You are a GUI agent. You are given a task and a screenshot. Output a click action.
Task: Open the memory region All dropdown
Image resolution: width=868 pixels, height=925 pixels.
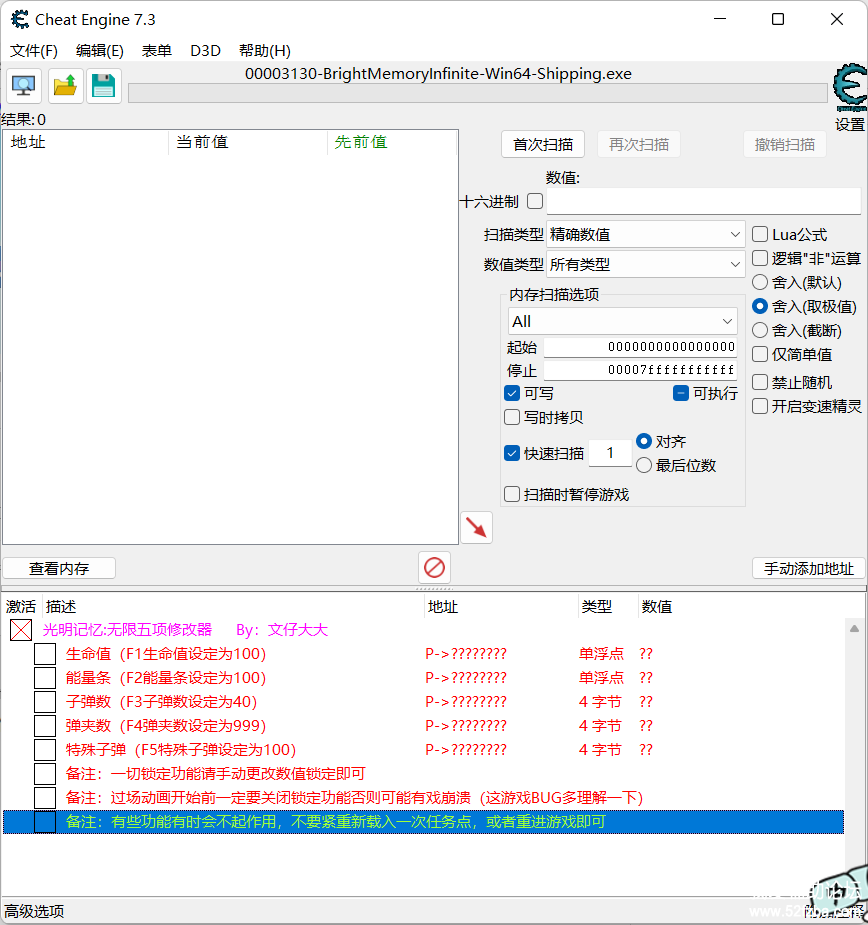point(623,322)
